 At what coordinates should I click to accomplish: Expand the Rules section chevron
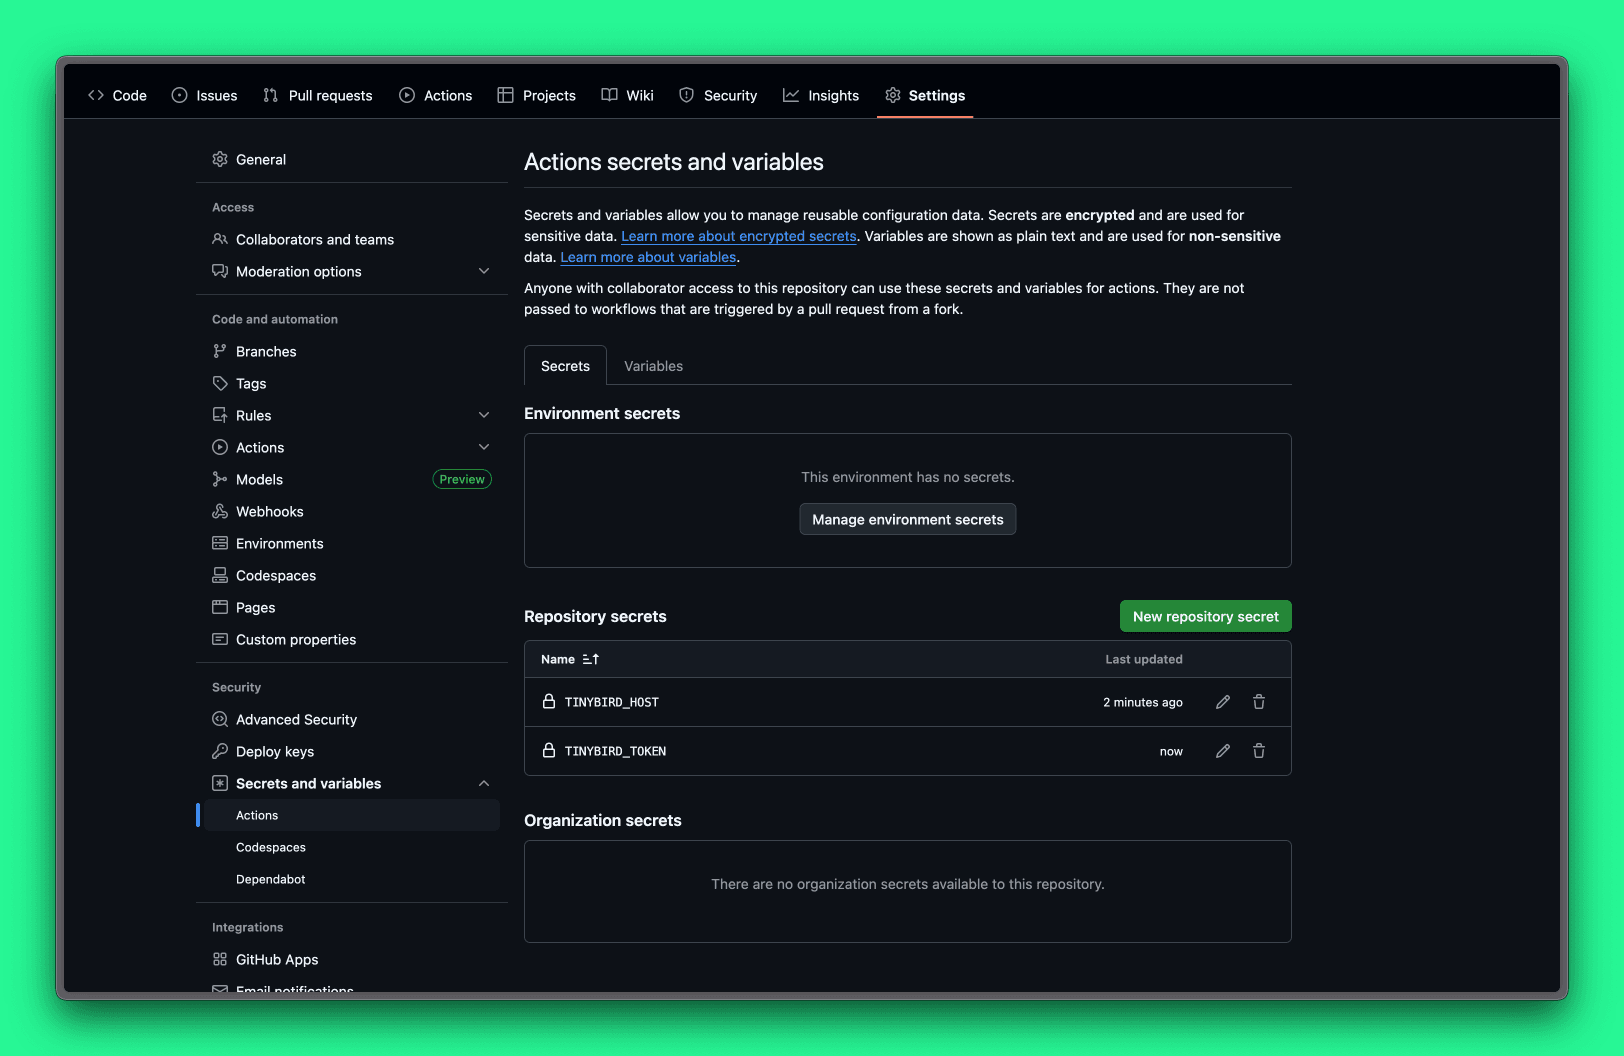[x=484, y=414]
